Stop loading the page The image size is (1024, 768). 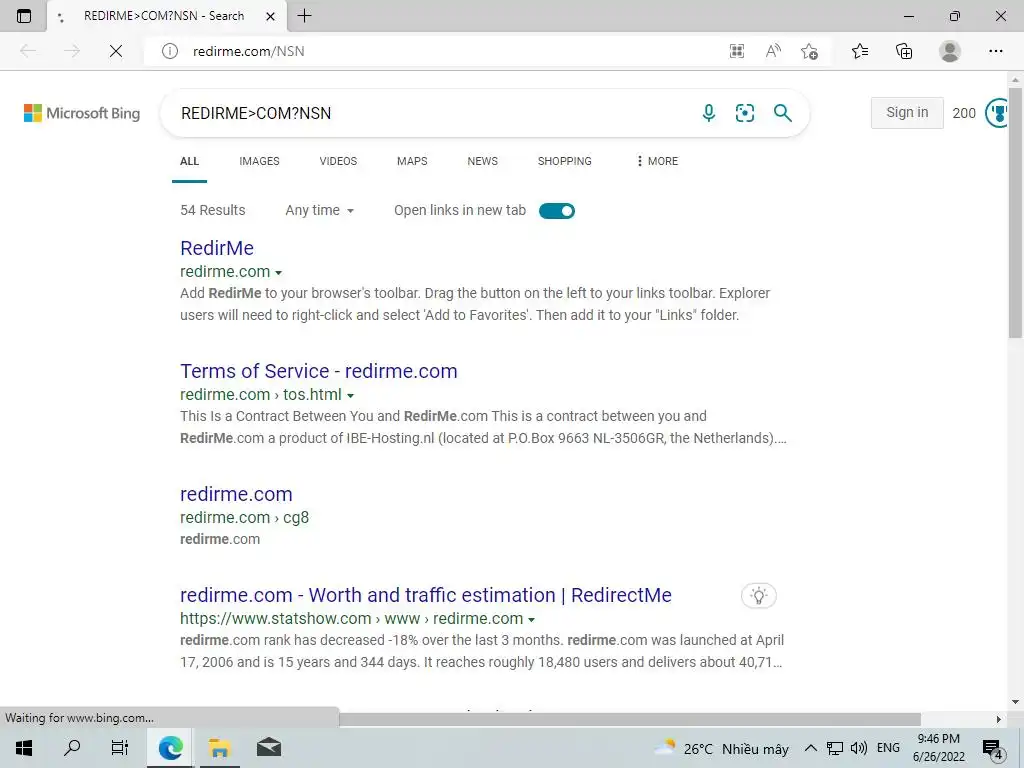(x=116, y=51)
